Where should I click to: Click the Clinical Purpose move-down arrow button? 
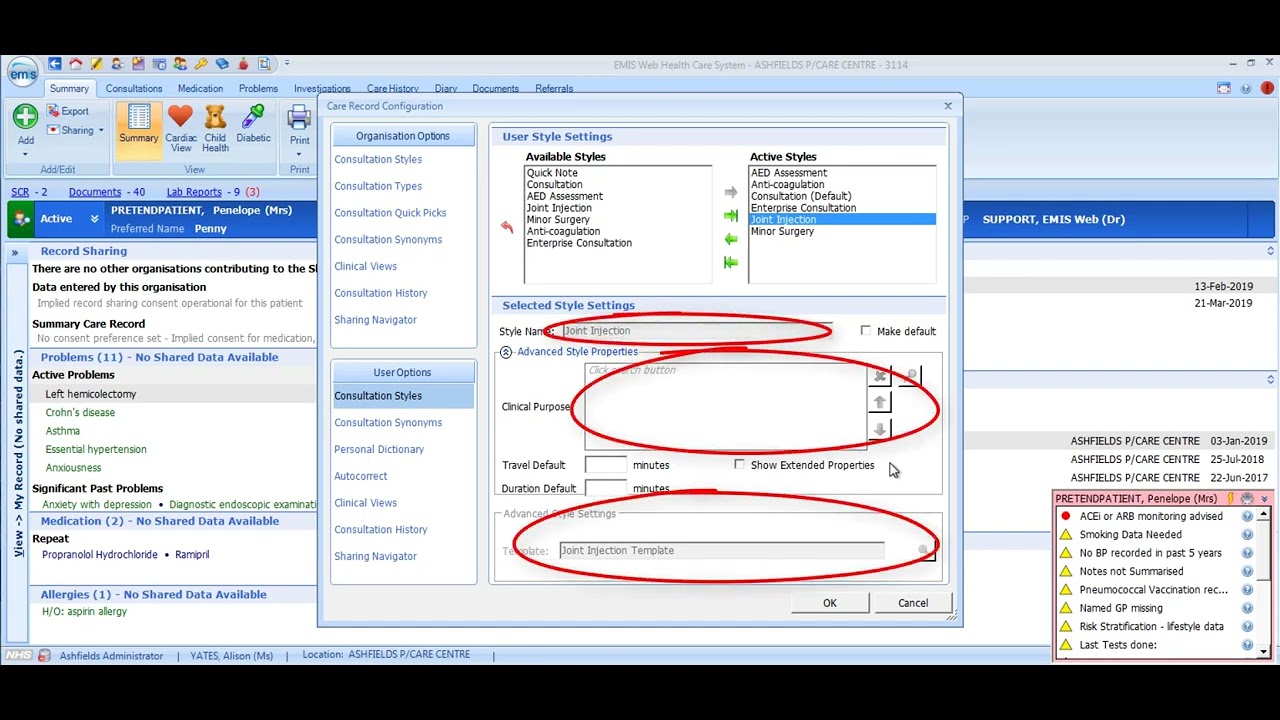880,429
